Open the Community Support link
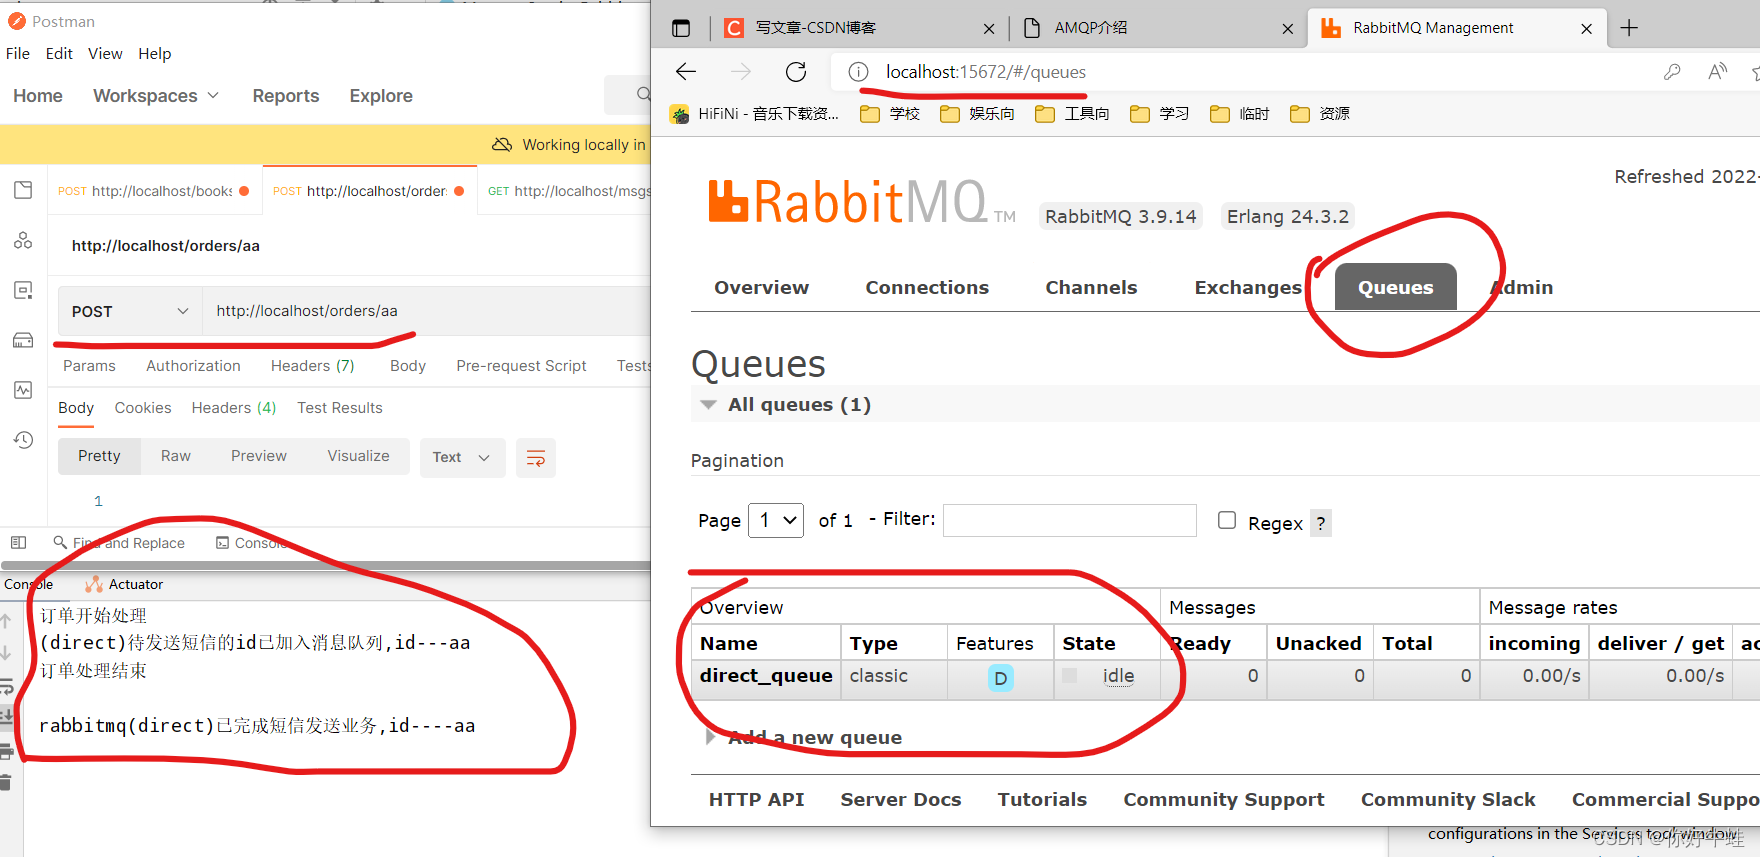The width and height of the screenshot is (1760, 857). coord(1223,800)
